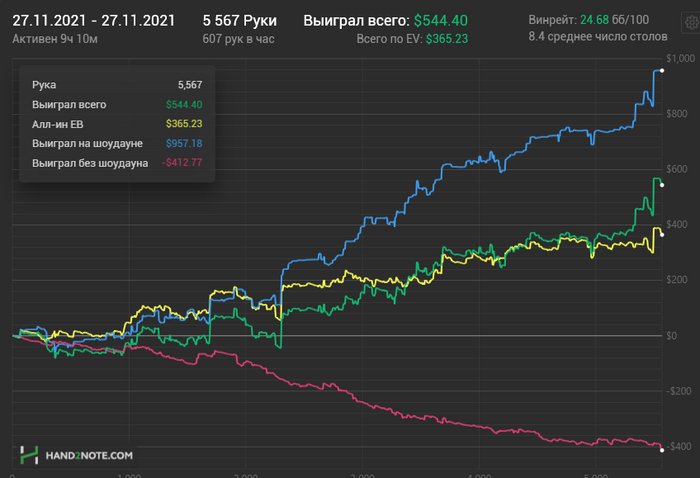Click the yellow all-in EV line end marker
This screenshot has width=700, height=478.
tap(662, 235)
